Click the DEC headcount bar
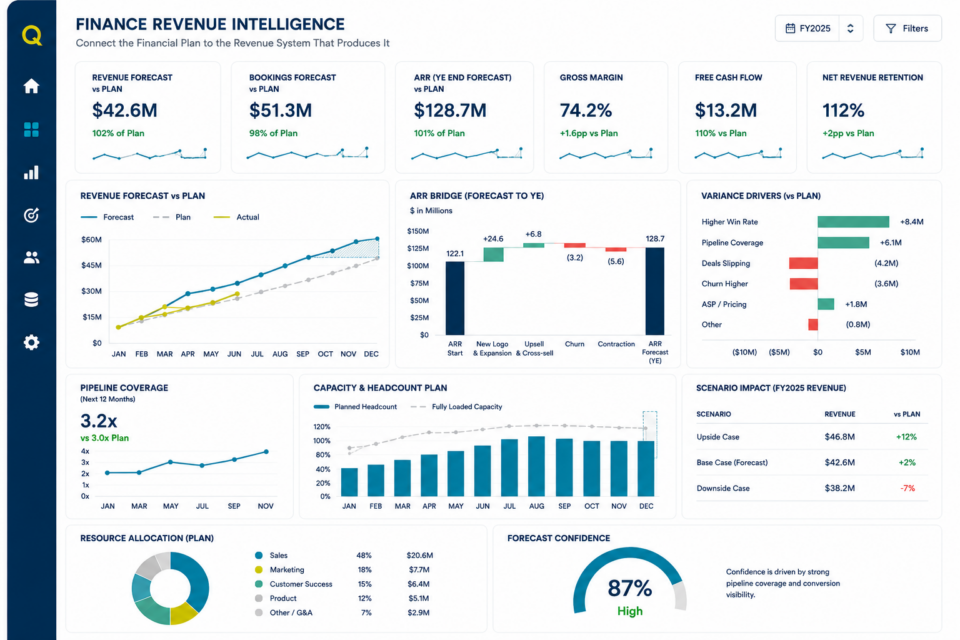960x640 pixels. click(646, 469)
